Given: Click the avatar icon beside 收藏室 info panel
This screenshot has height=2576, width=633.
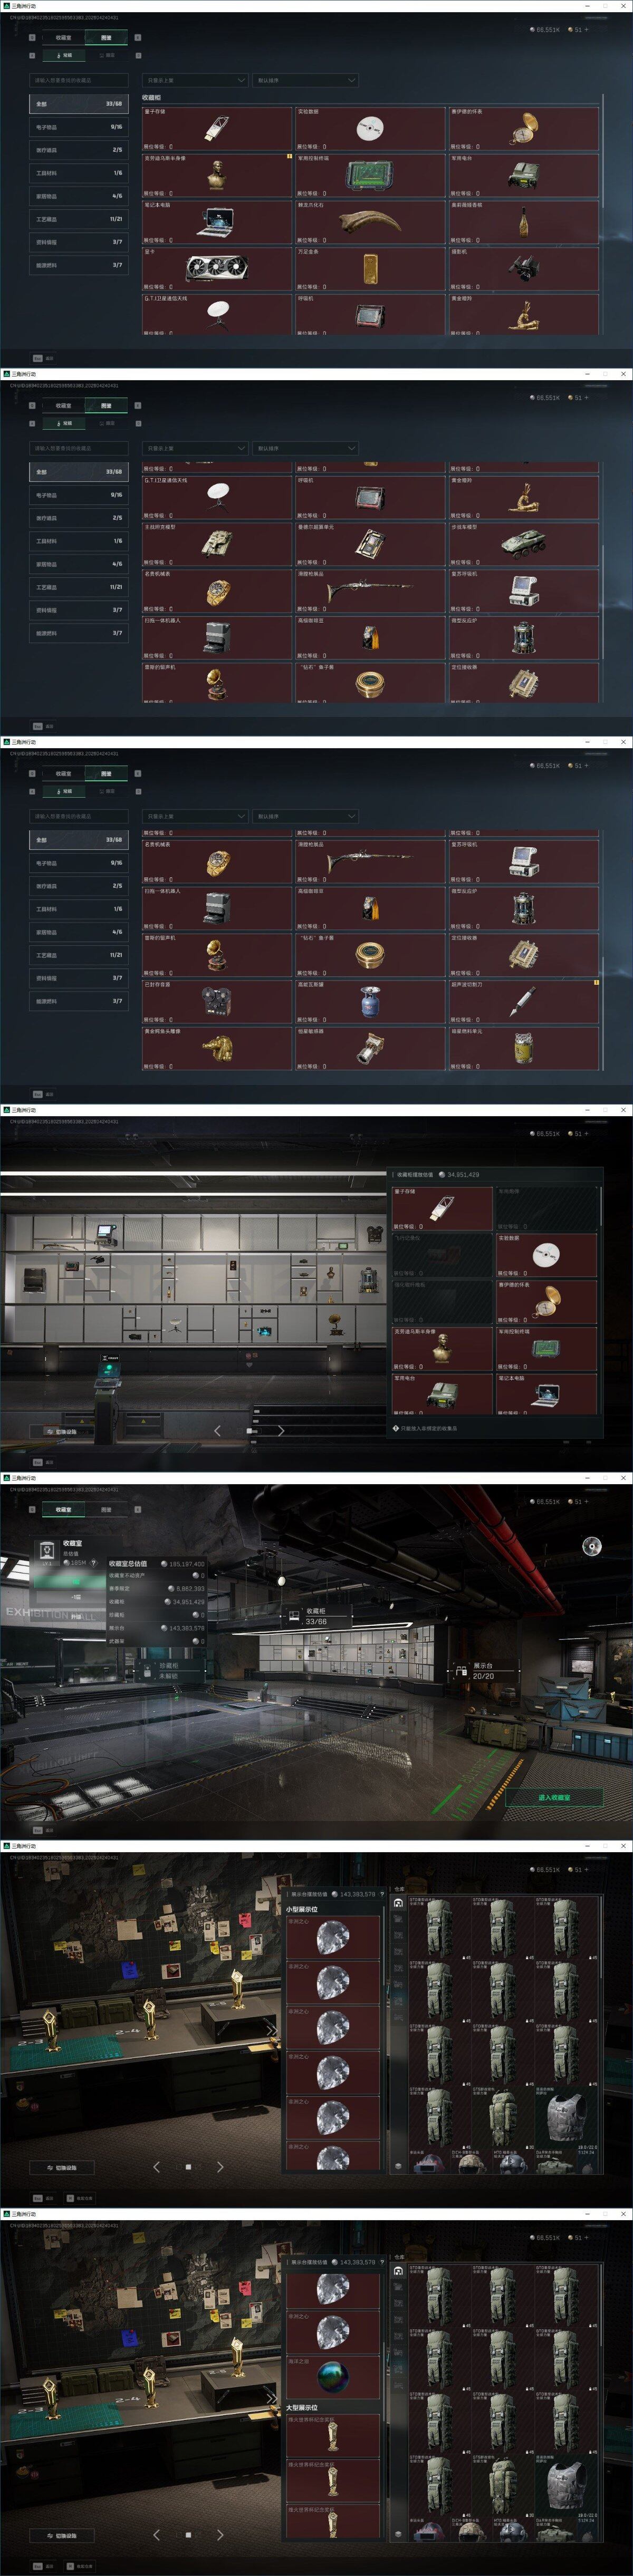Looking at the screenshot, I should coord(46,1551).
